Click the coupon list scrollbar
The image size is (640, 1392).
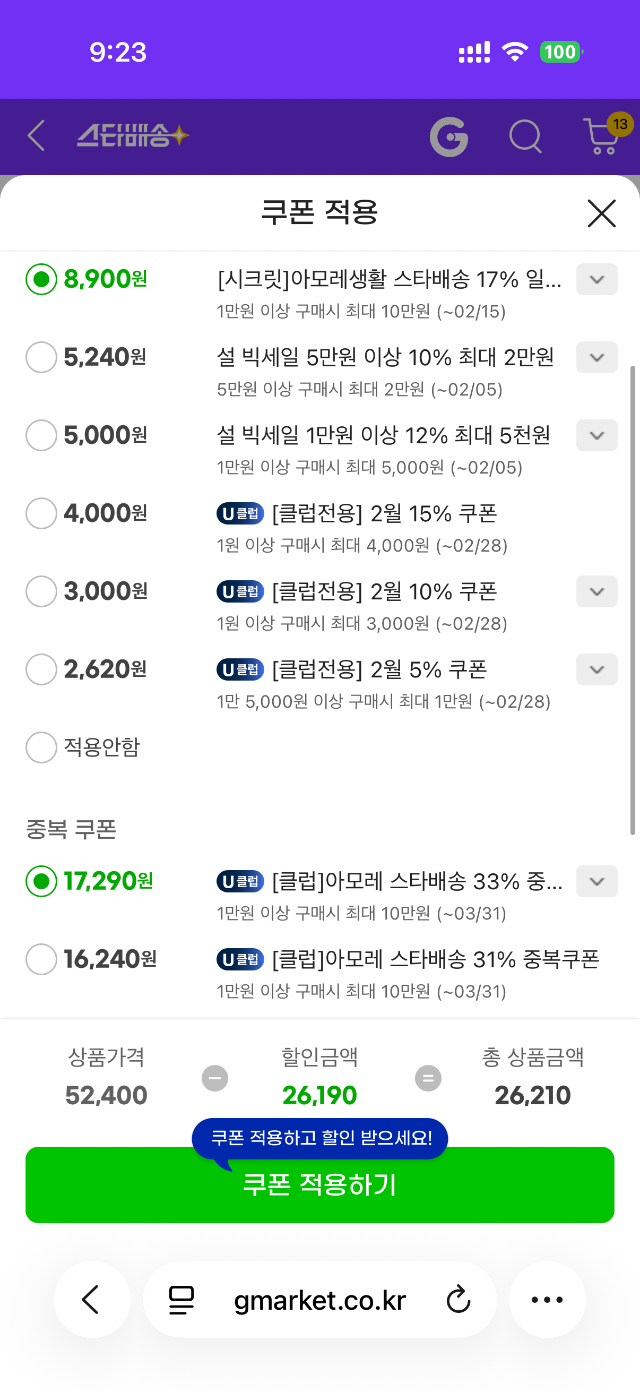(632, 600)
